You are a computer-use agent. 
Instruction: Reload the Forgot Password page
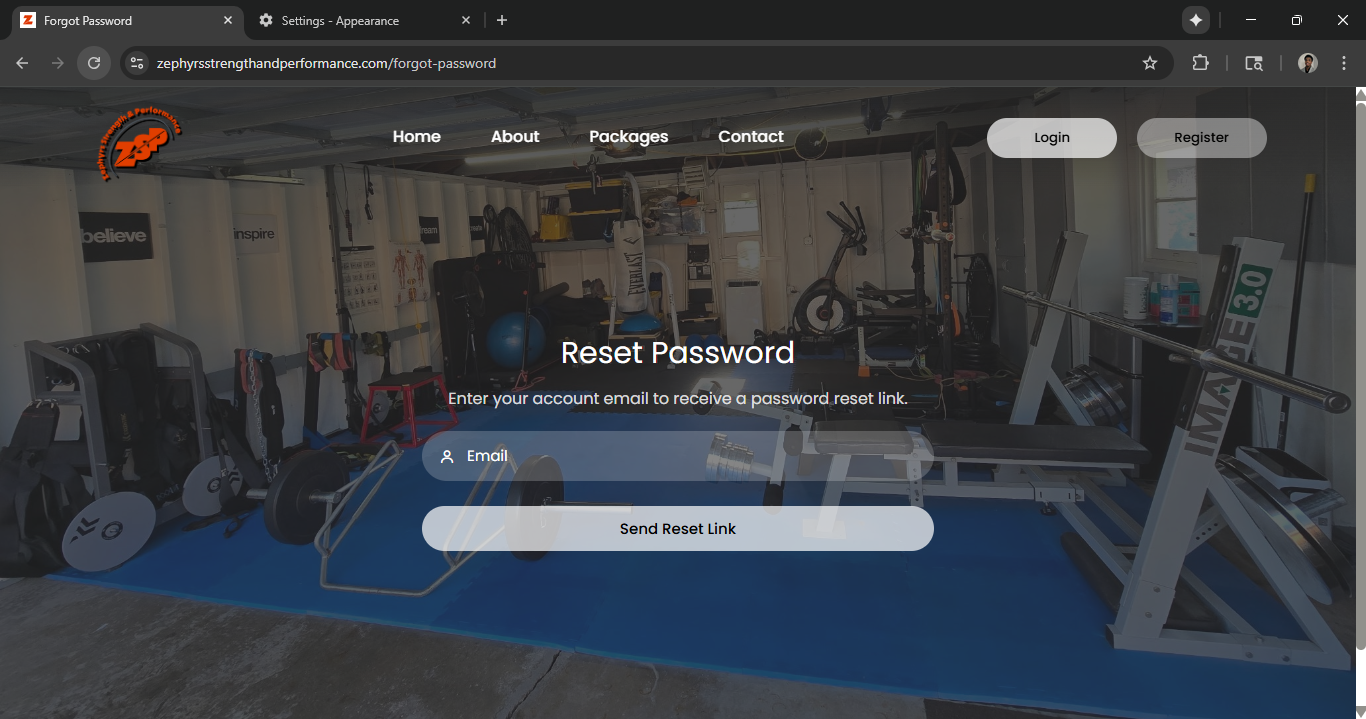tap(93, 62)
